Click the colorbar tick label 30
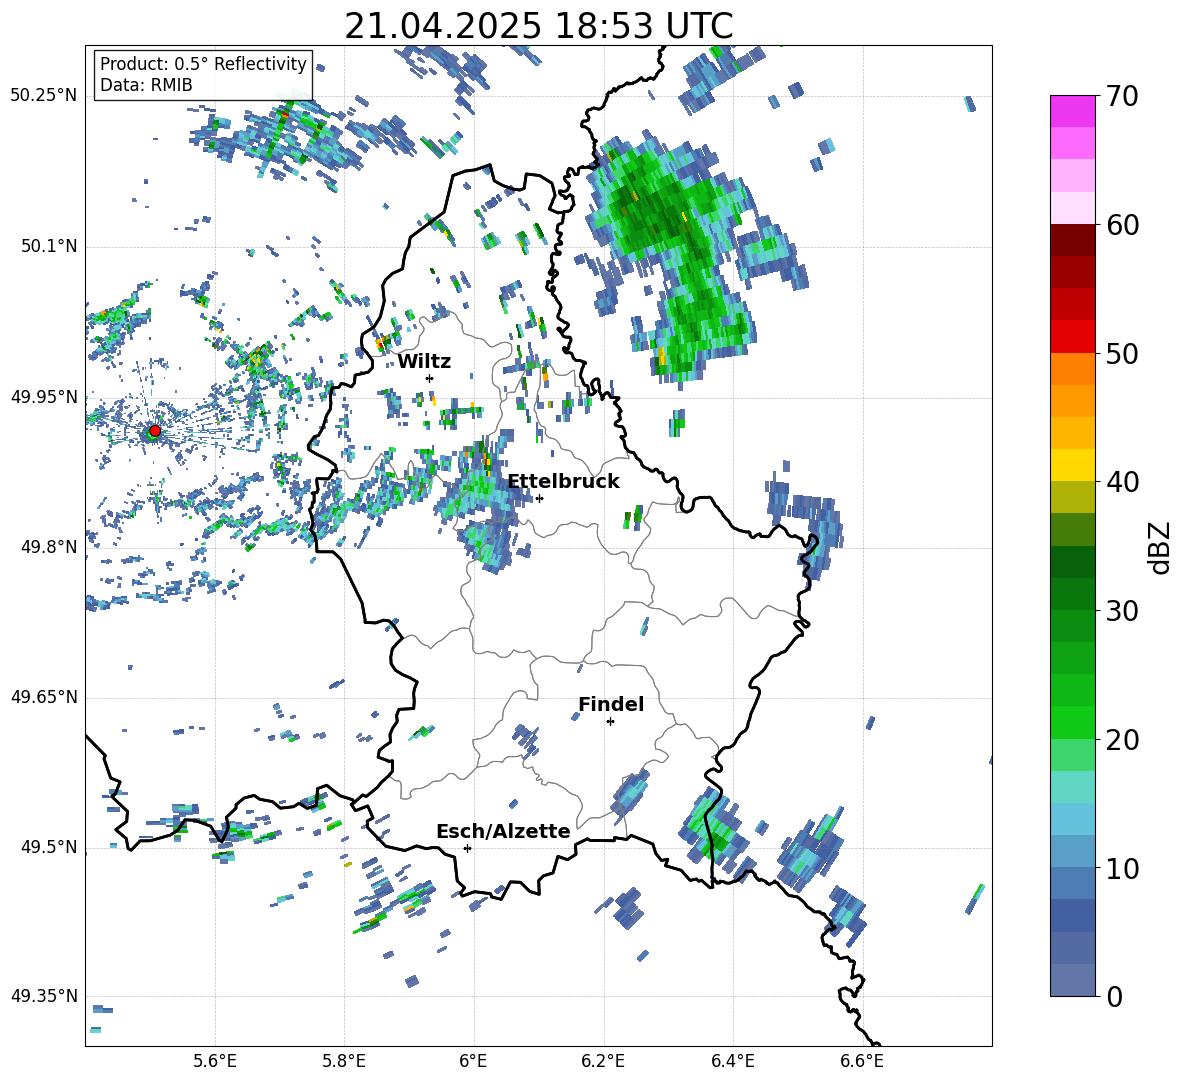The height and width of the screenshot is (1081, 1184). tap(1122, 611)
